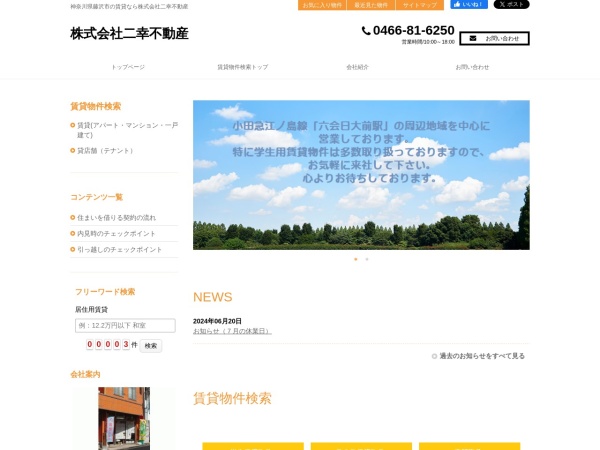Click the hero banner sky image
Viewport: 600px width, 450px height.
tap(361, 175)
